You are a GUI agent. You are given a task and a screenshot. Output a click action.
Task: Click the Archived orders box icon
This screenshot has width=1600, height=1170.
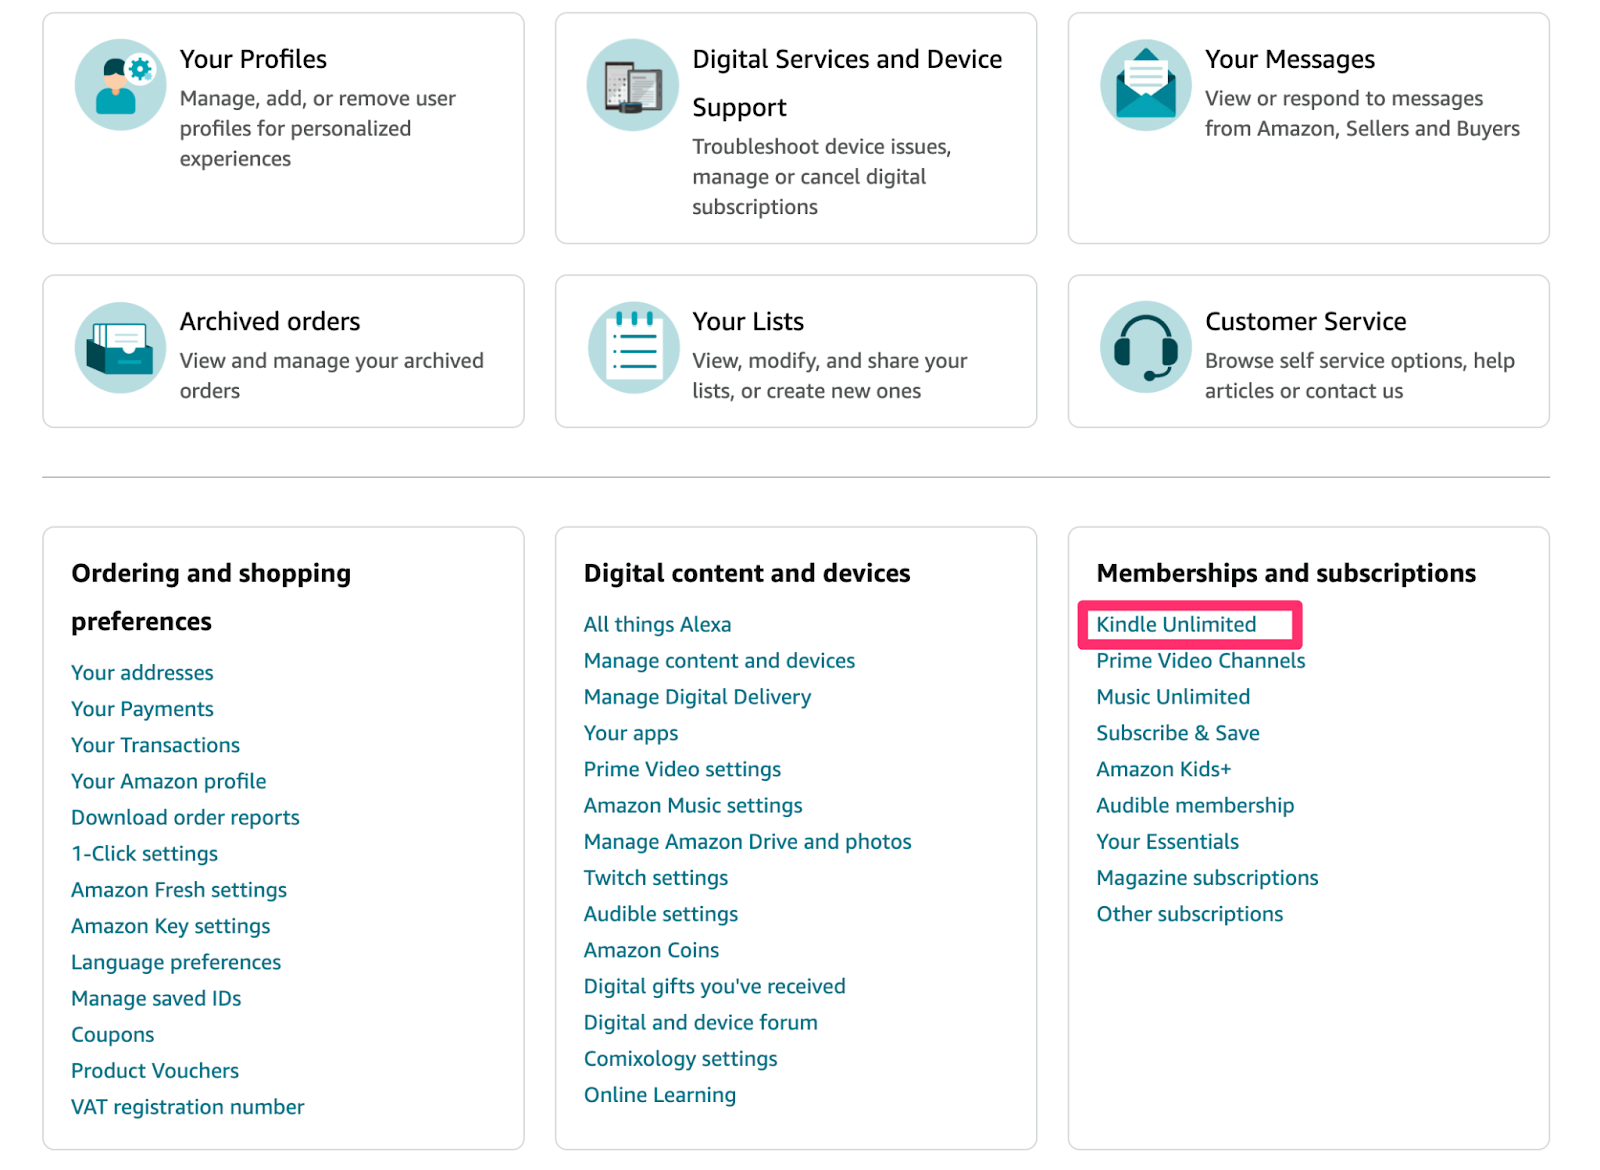[120, 347]
